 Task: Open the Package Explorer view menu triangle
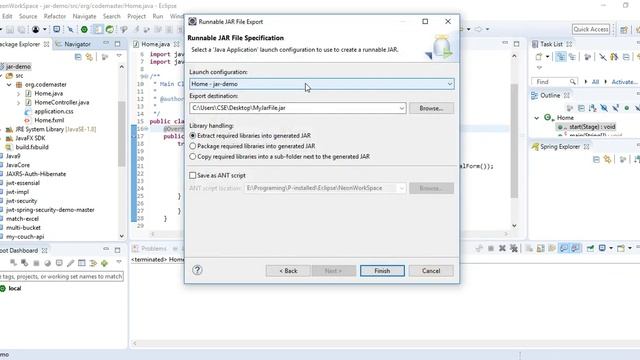point(119,56)
